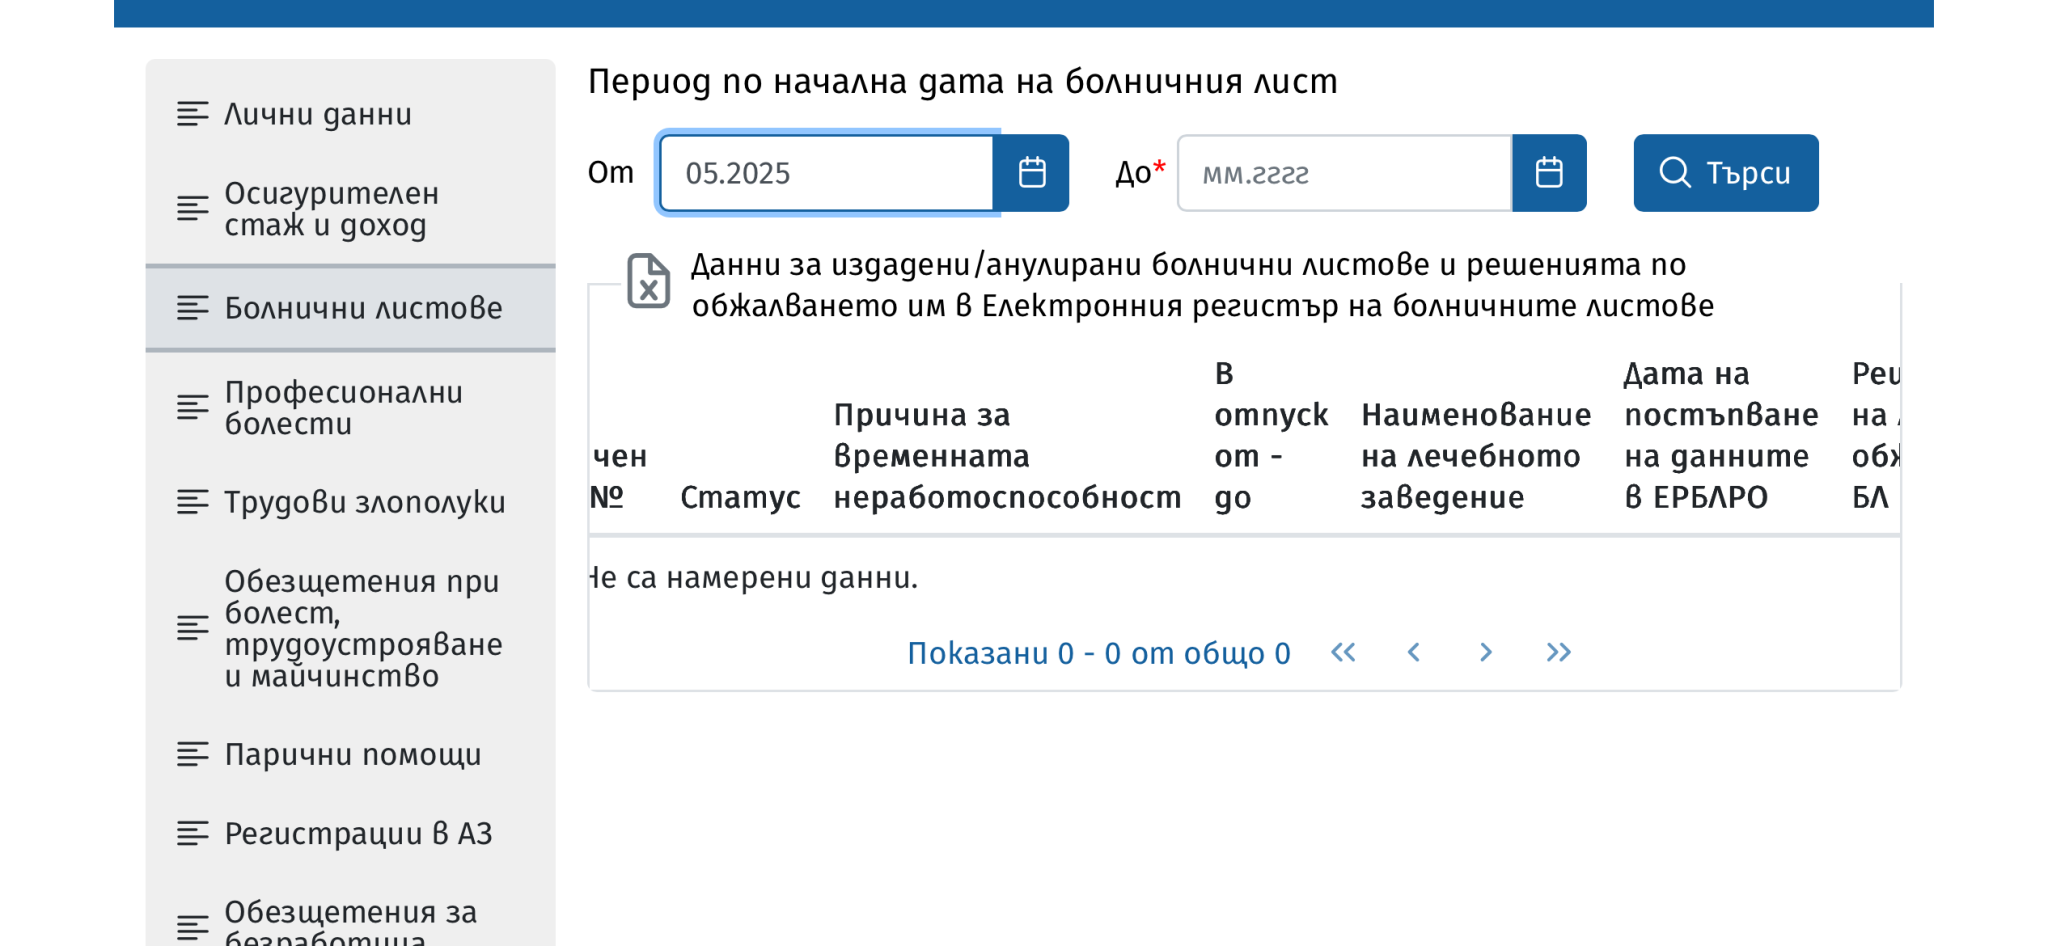Focus the 'От' date field with 05.2025
The width and height of the screenshot is (2048, 946).
pos(827,173)
